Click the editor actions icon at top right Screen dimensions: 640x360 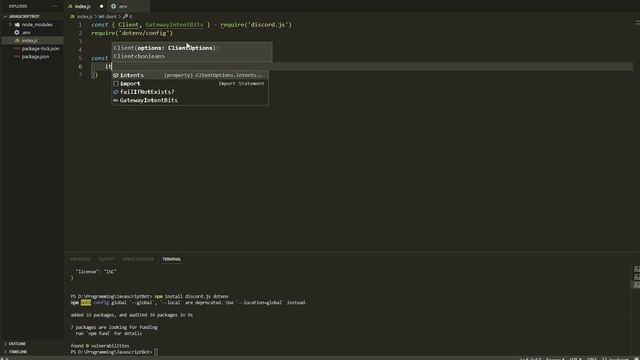pos(637,22)
